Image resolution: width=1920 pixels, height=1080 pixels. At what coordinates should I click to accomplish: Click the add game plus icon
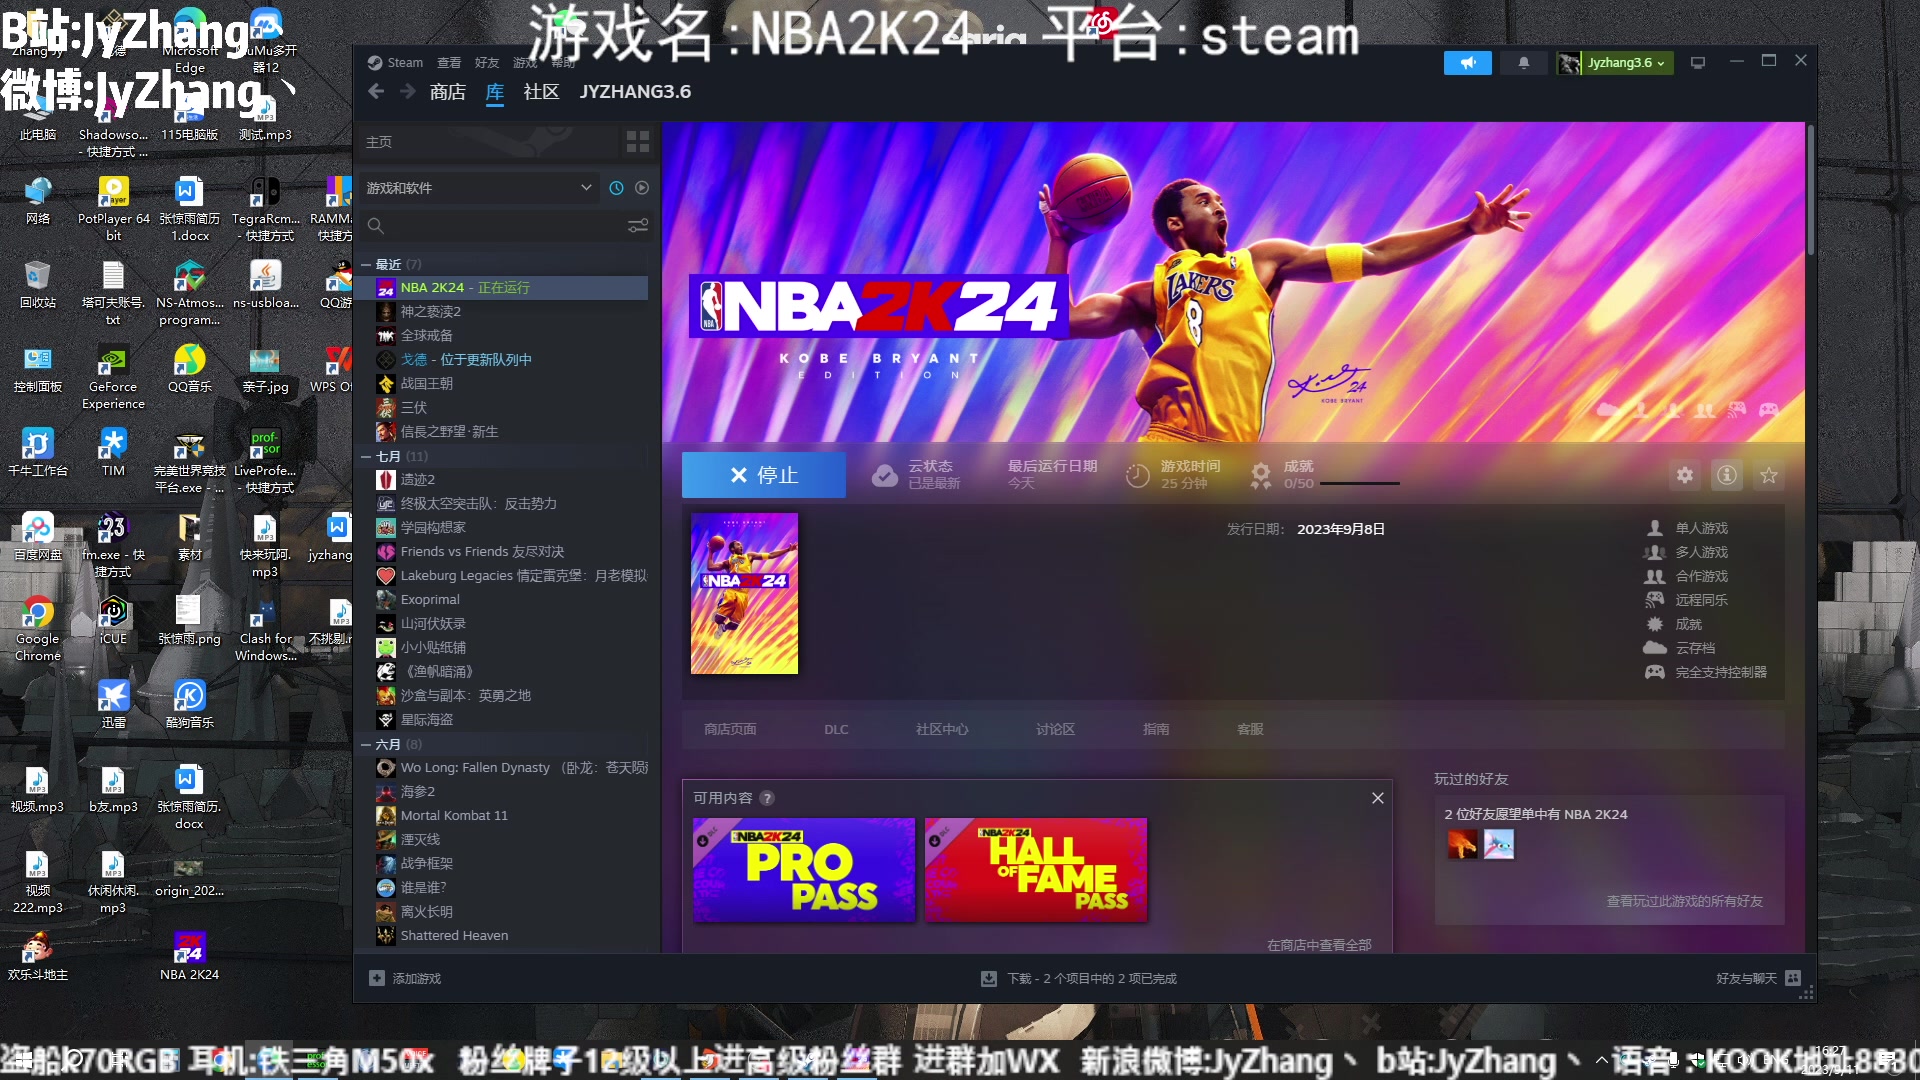pyautogui.click(x=376, y=978)
